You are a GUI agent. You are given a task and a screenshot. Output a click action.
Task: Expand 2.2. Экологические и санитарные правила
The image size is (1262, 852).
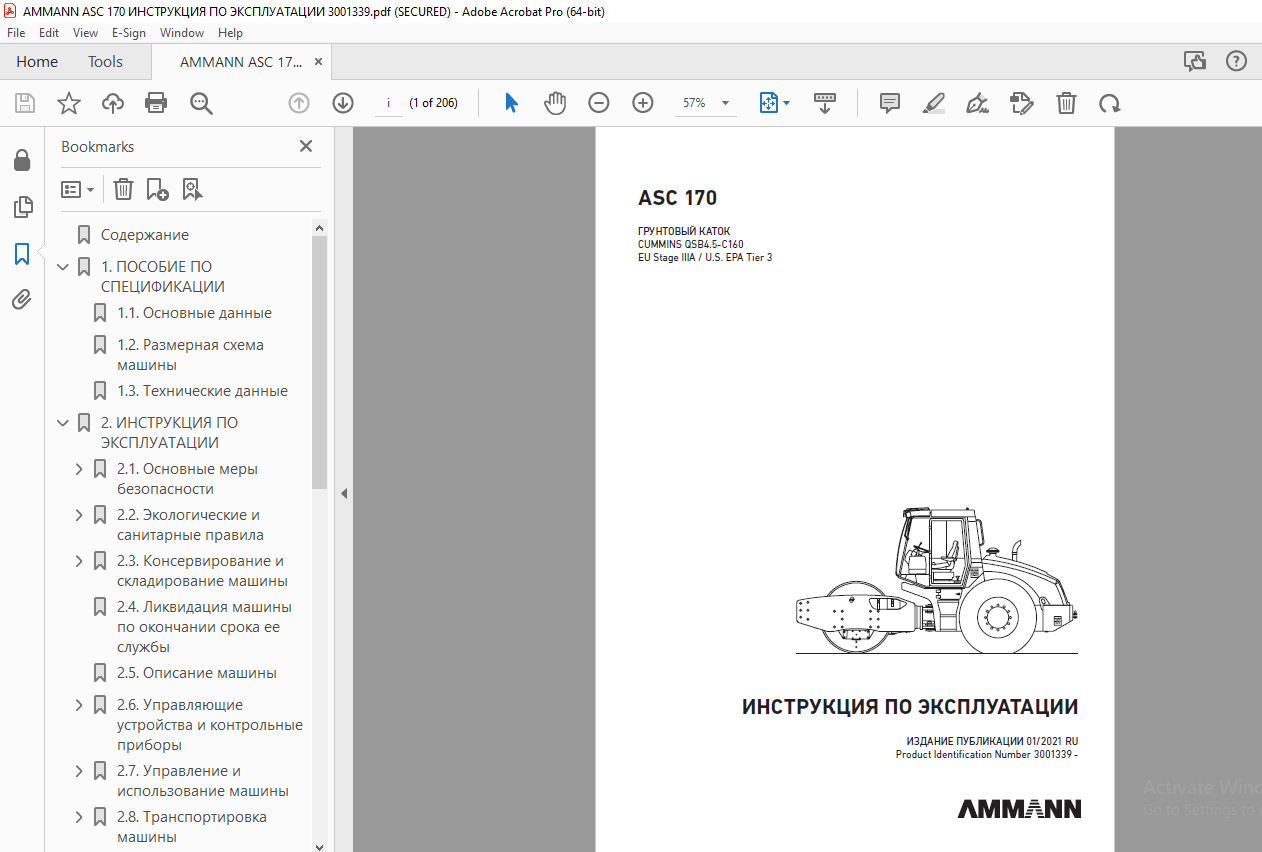click(79, 515)
